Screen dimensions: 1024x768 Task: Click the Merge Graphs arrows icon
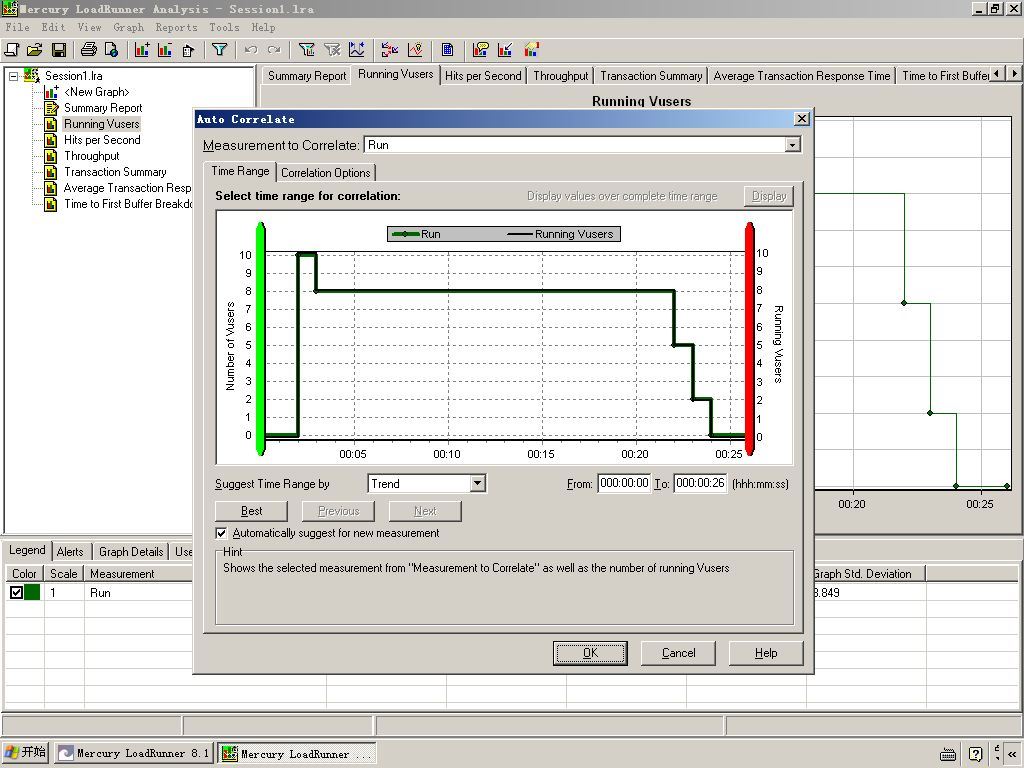point(390,50)
